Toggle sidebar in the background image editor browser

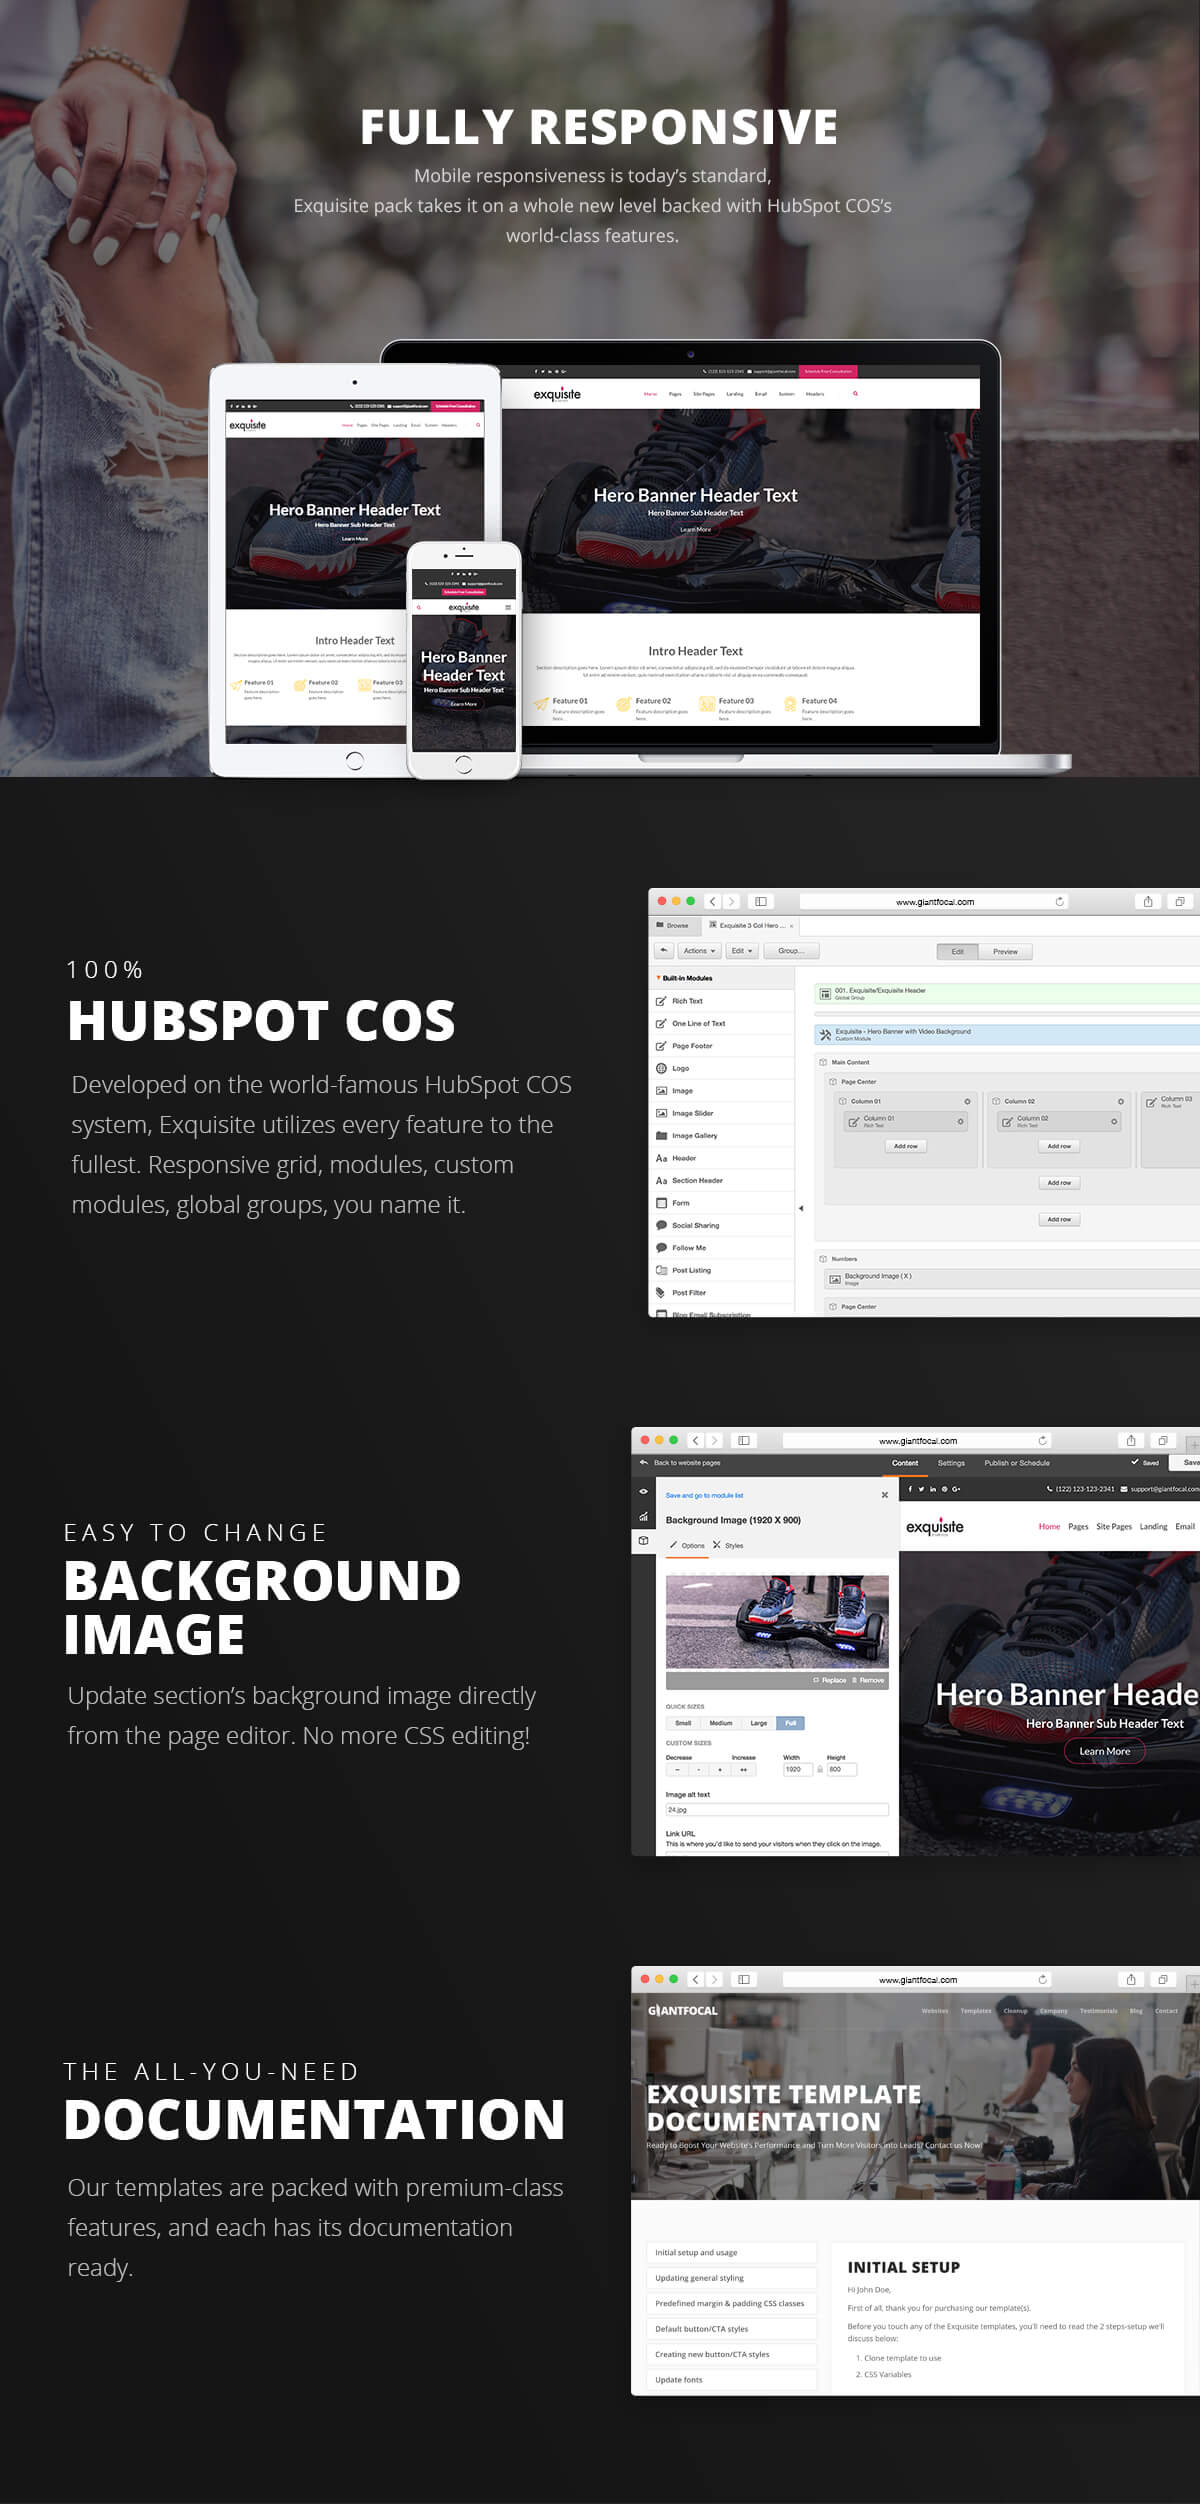(x=744, y=1441)
